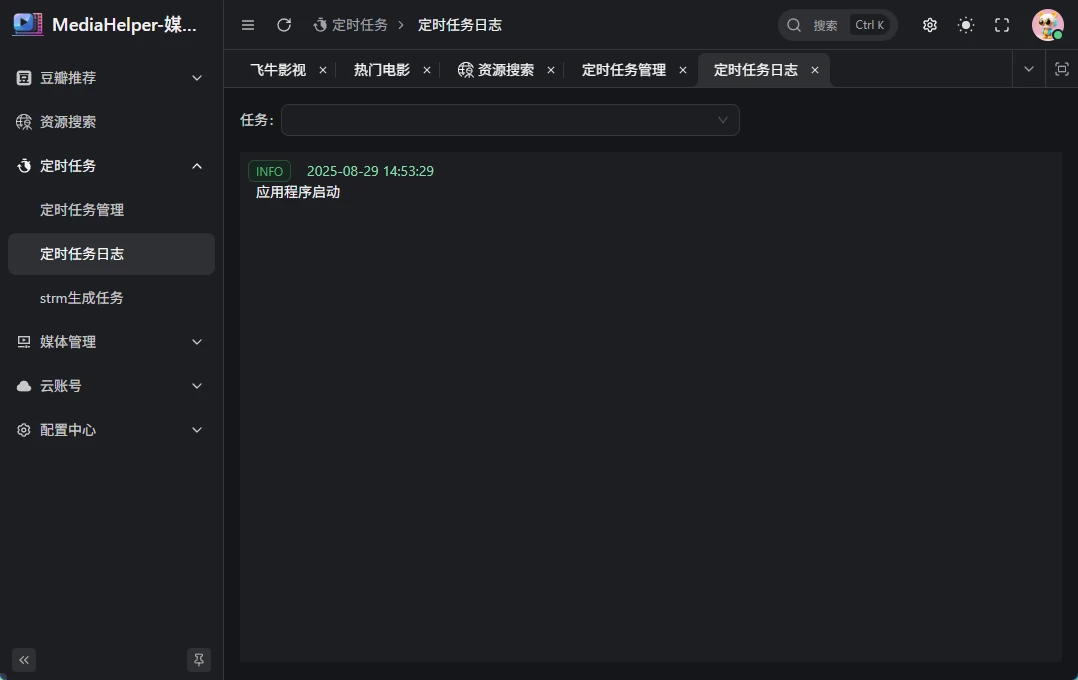The image size is (1078, 680).
Task: Switch to the 飞牛影视 tab
Action: coord(278,70)
